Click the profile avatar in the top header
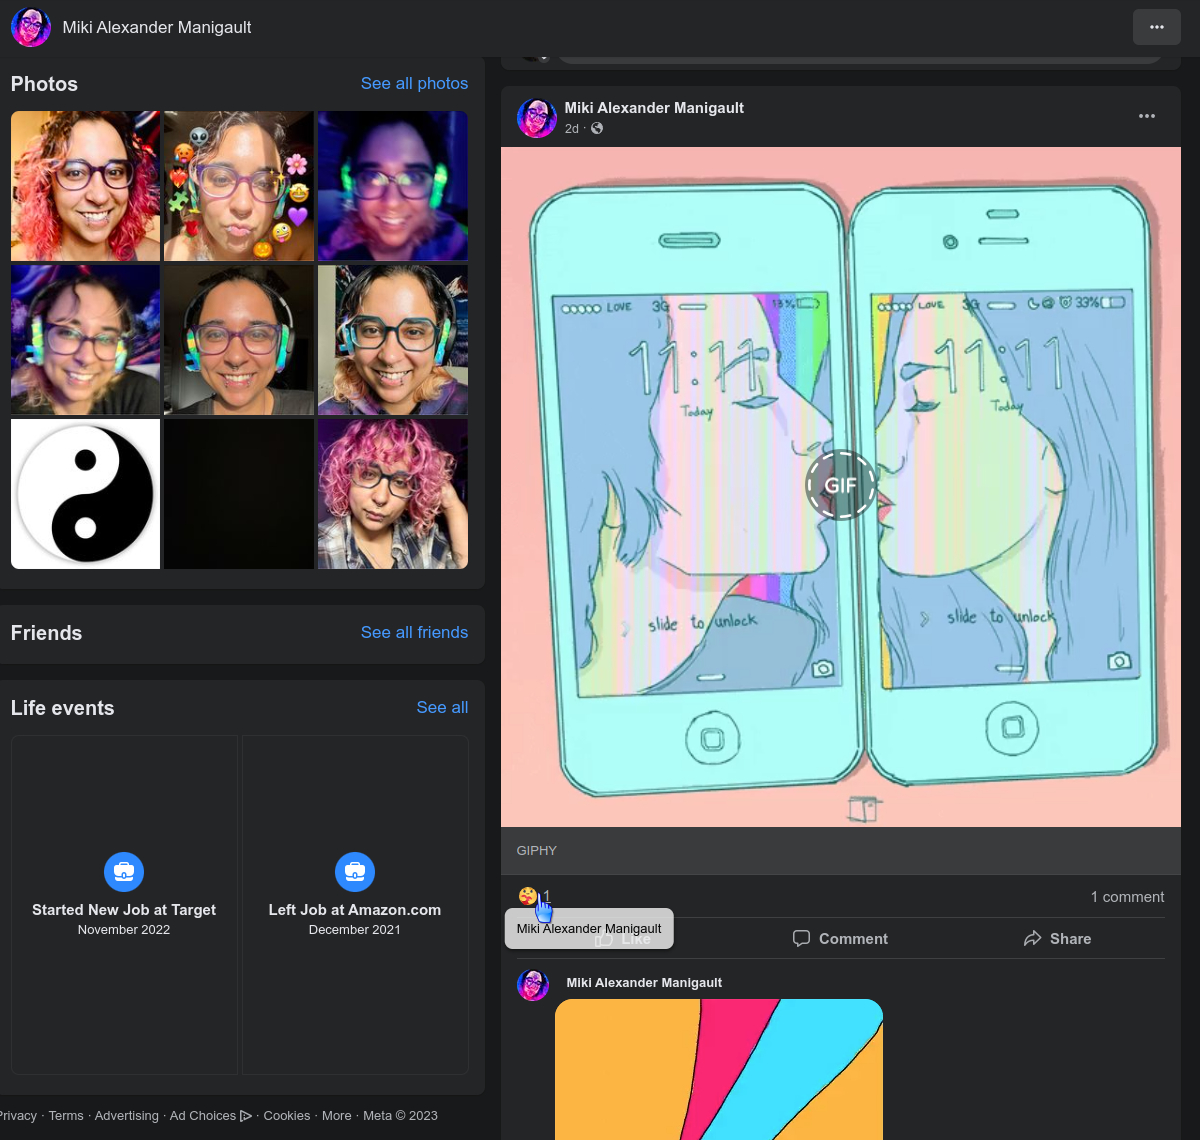Viewport: 1200px width, 1140px height. [x=31, y=27]
